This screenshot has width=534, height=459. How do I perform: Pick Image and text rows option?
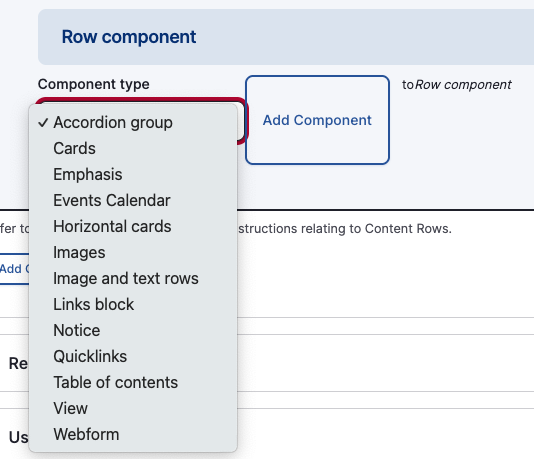click(133, 278)
